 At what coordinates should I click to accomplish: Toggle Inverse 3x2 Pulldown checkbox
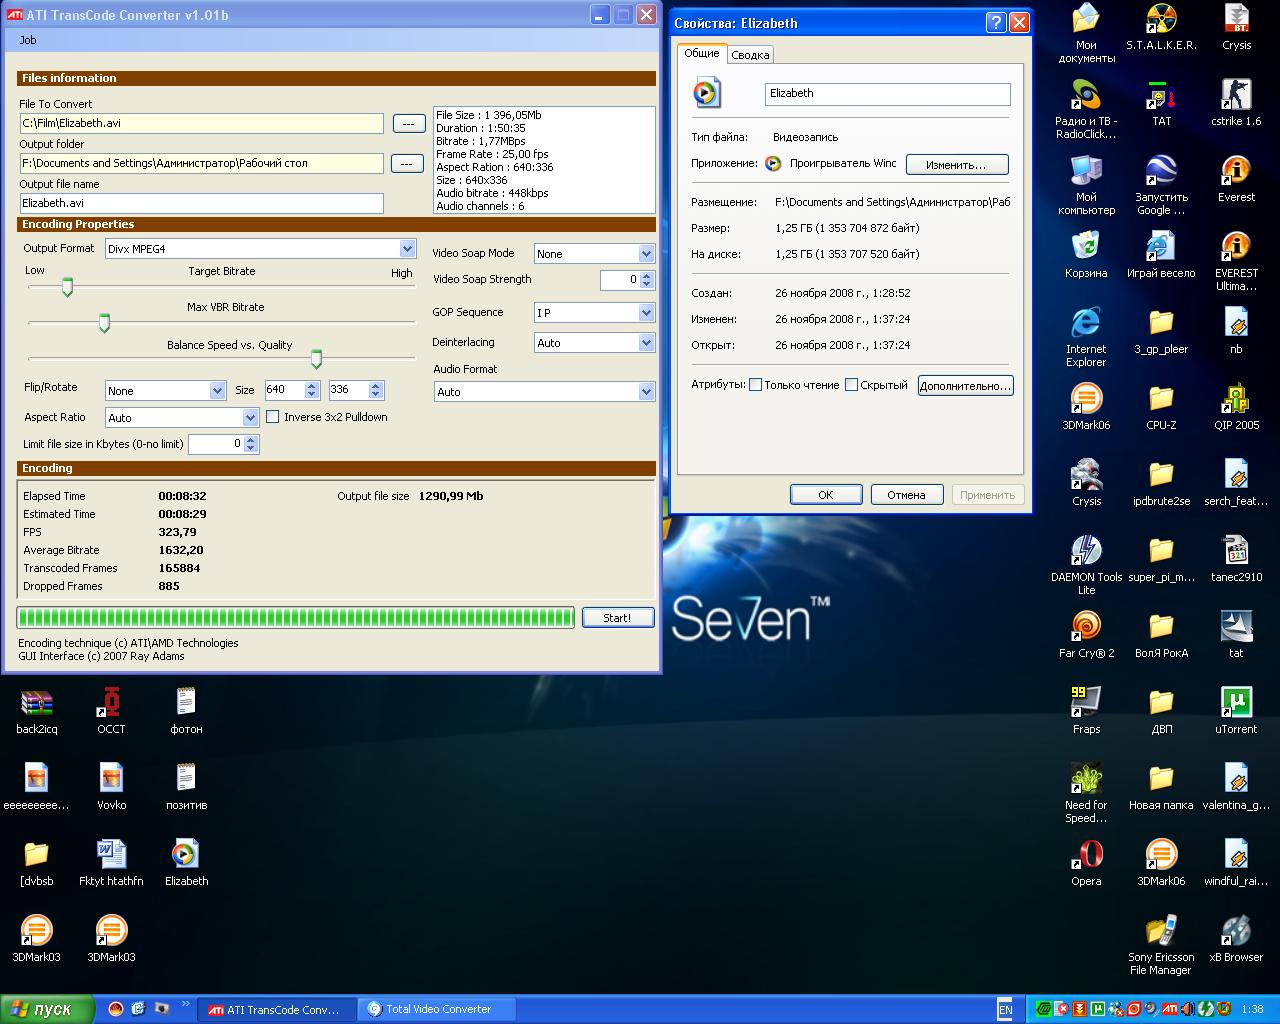tap(272, 417)
